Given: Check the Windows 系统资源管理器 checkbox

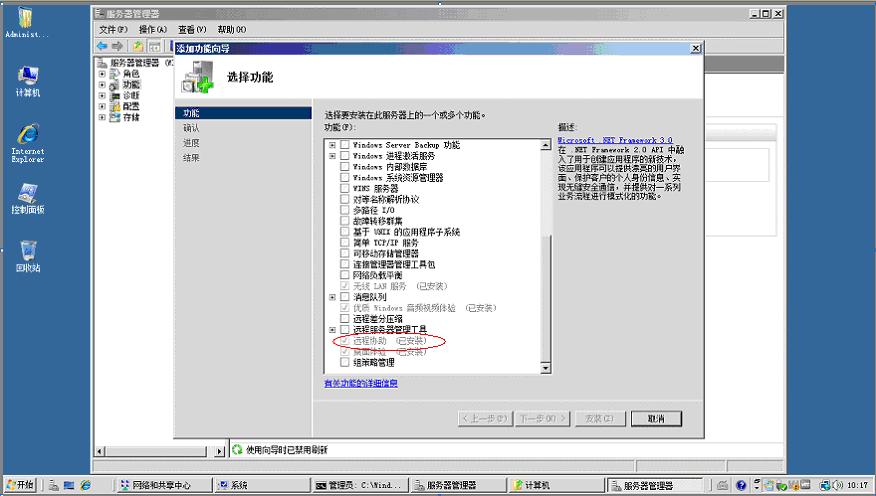Looking at the screenshot, I should pos(345,178).
